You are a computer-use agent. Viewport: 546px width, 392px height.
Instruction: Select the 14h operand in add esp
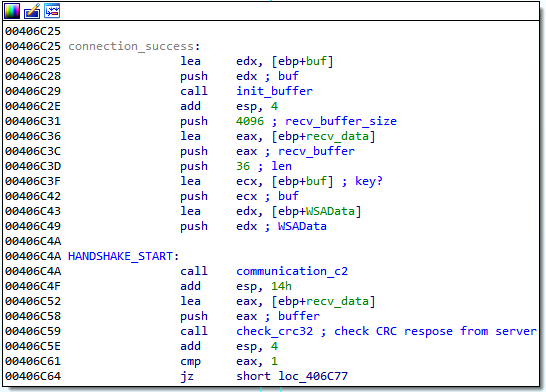[281, 286]
